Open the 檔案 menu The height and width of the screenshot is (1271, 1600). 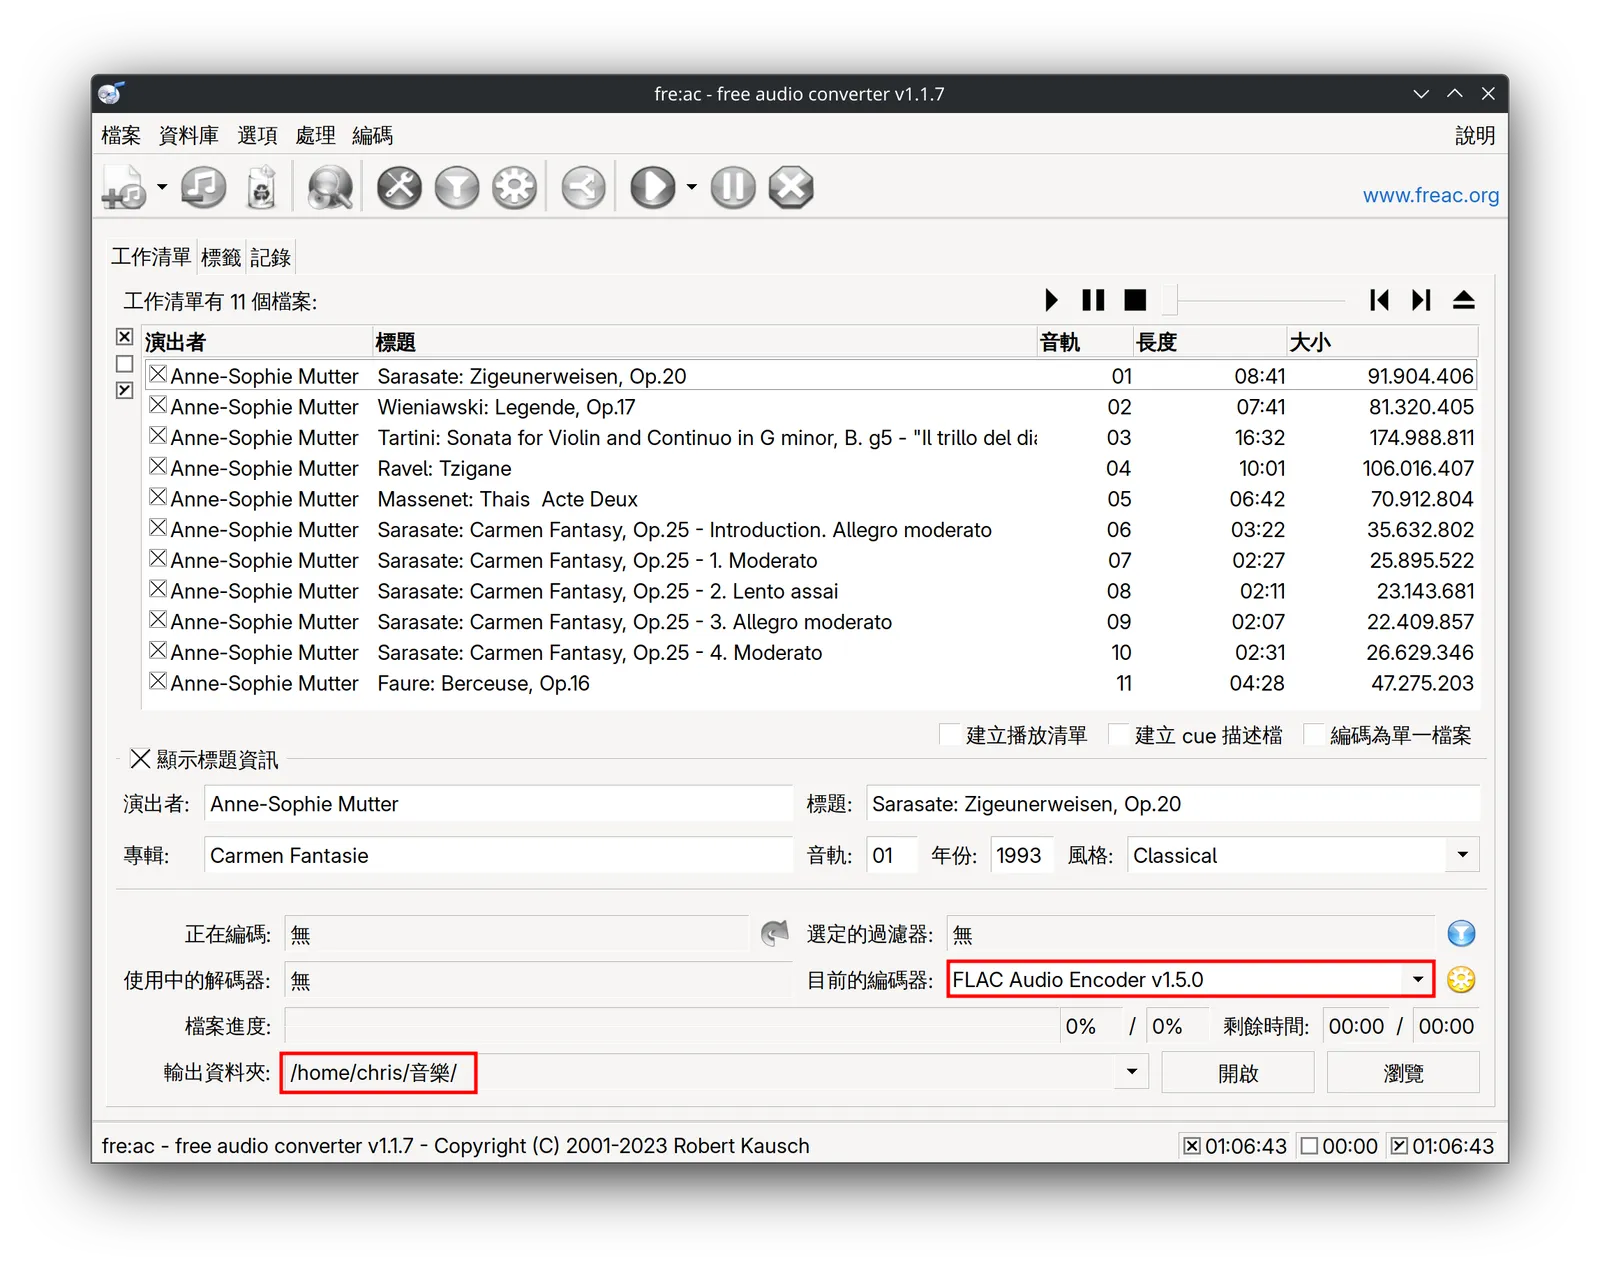coord(121,135)
